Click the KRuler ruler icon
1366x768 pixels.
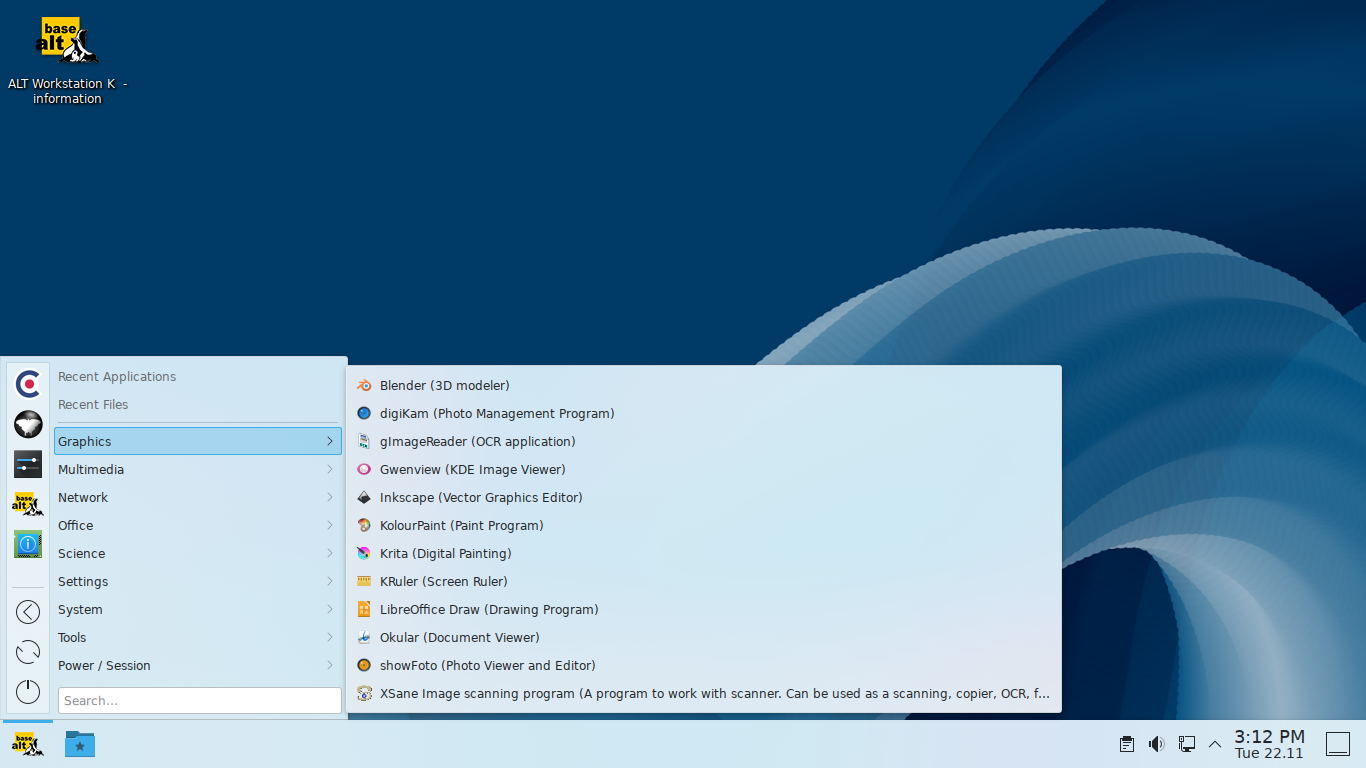point(364,581)
